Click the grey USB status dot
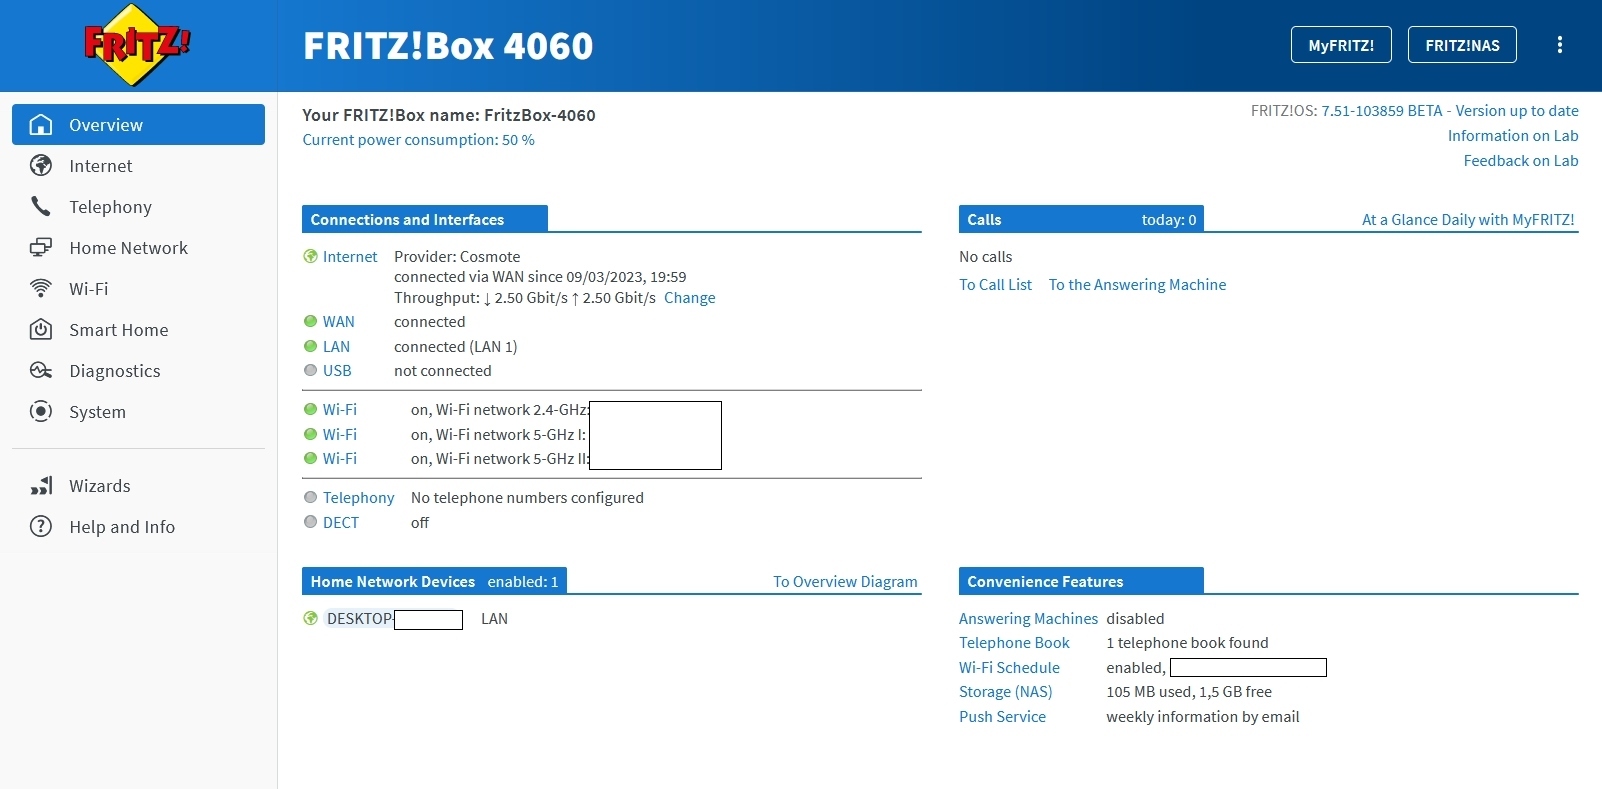 pyautogui.click(x=310, y=371)
